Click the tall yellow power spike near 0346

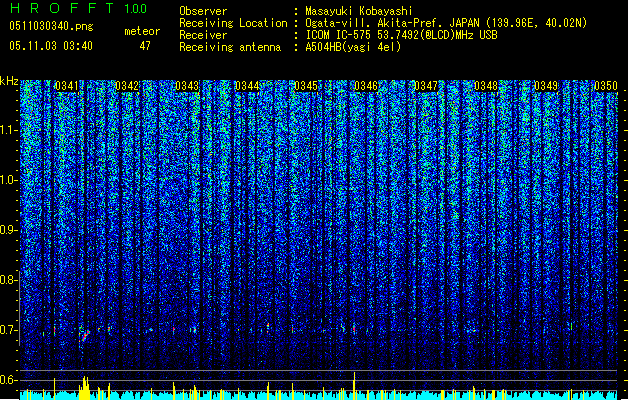coord(354,386)
